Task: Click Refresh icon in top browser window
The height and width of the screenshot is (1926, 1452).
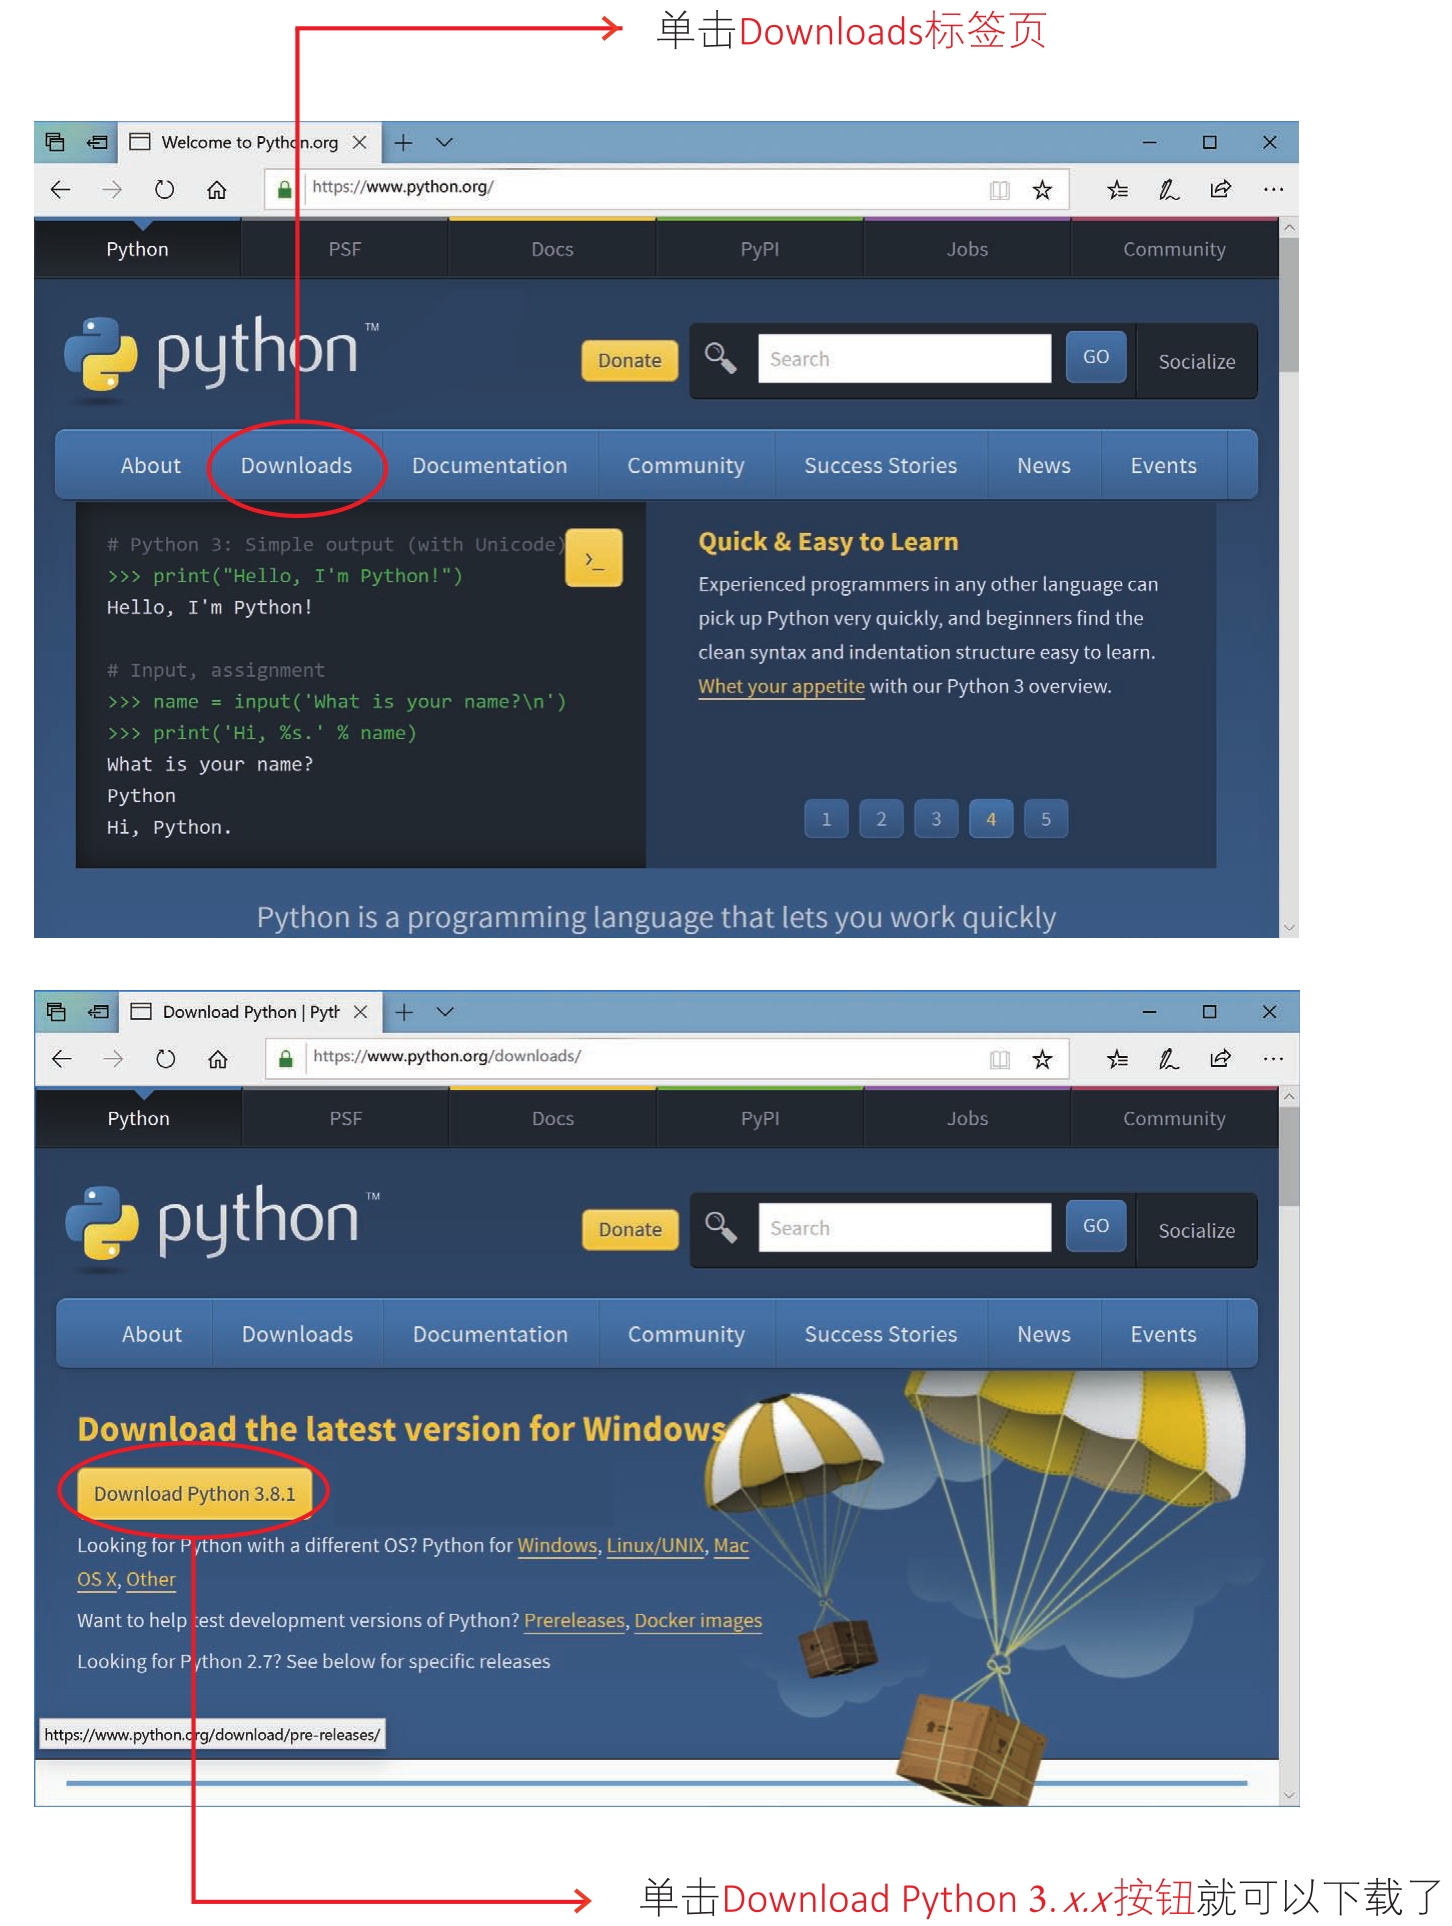Action: coord(164,189)
